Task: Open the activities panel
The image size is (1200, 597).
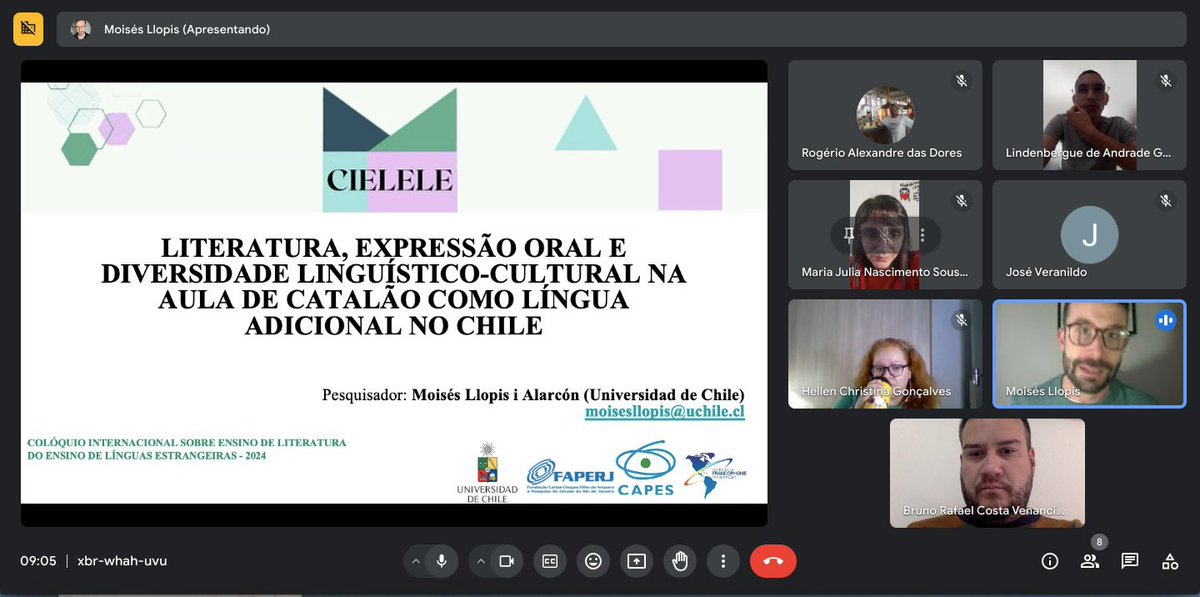Action: 1169,561
